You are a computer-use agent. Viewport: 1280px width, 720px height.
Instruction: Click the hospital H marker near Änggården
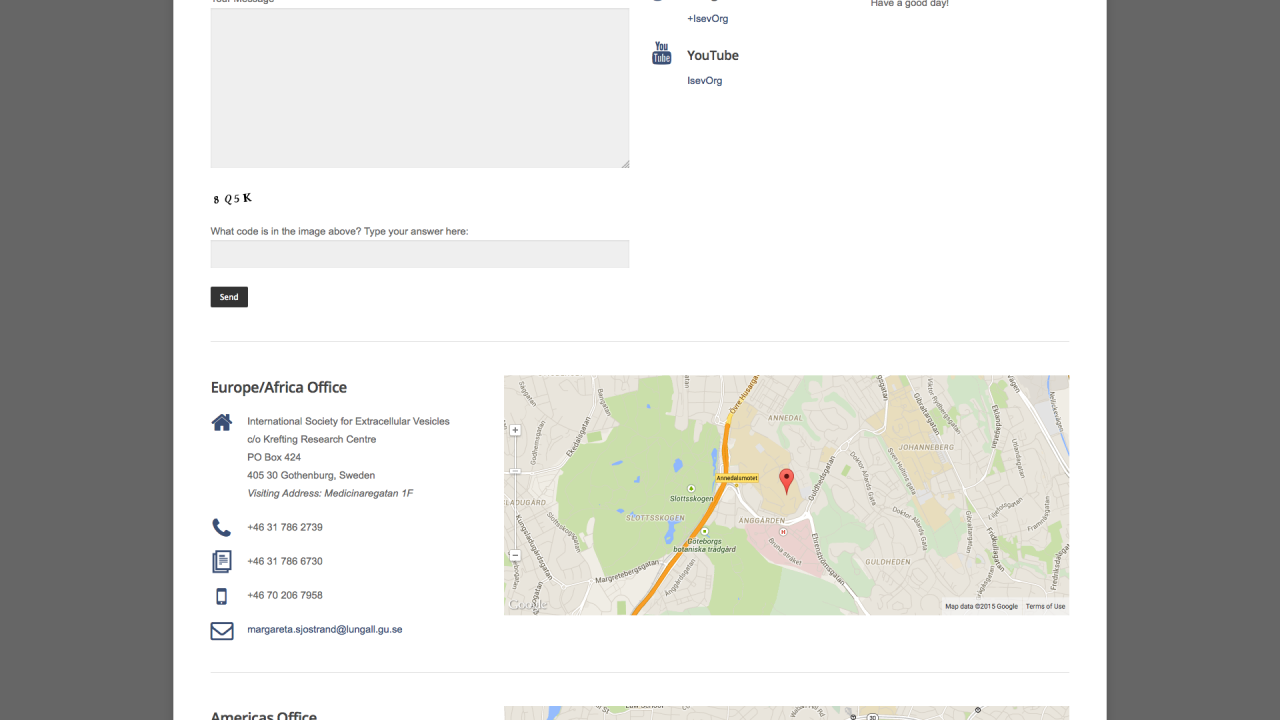pos(783,532)
